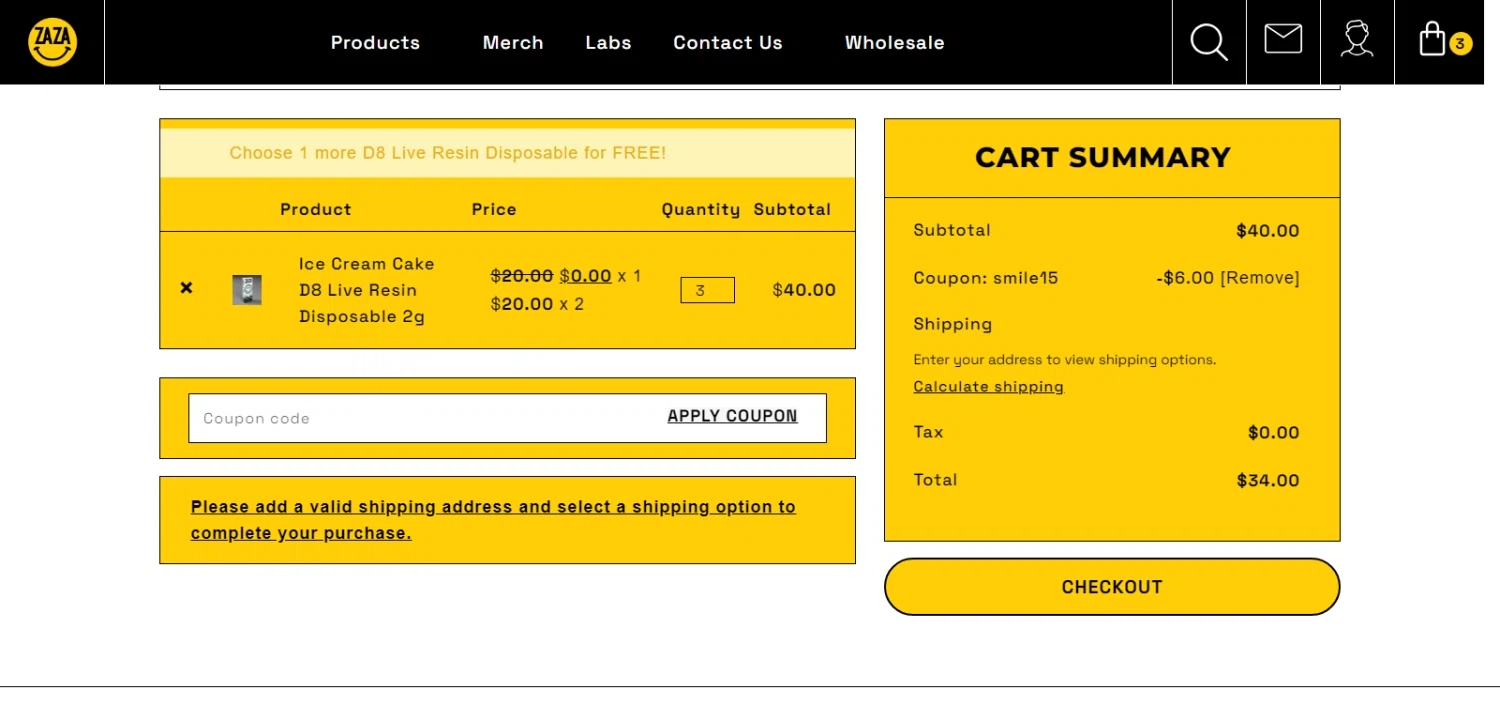Click the $20.00 x 2 price line
The height and width of the screenshot is (705, 1500).
(x=537, y=304)
